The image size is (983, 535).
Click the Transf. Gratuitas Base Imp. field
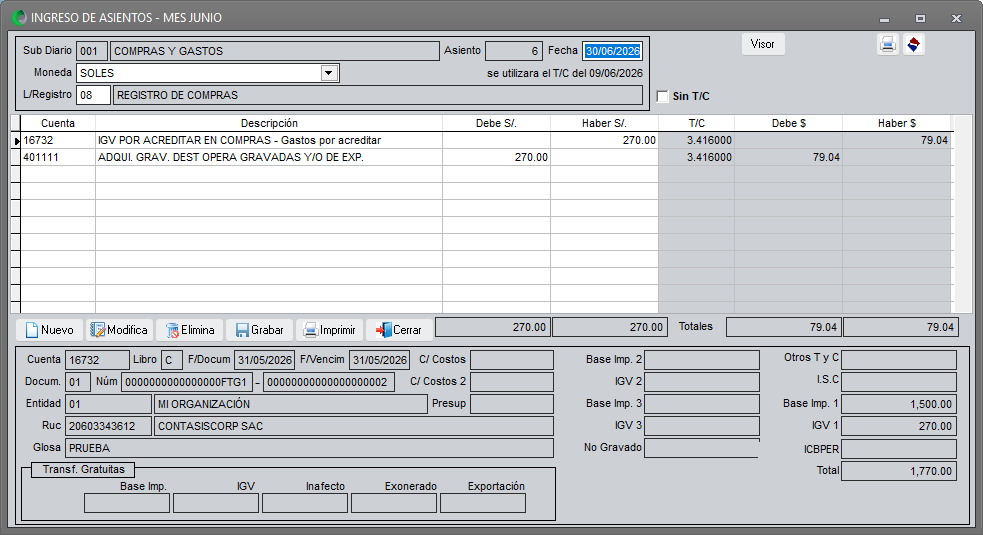click(x=127, y=503)
